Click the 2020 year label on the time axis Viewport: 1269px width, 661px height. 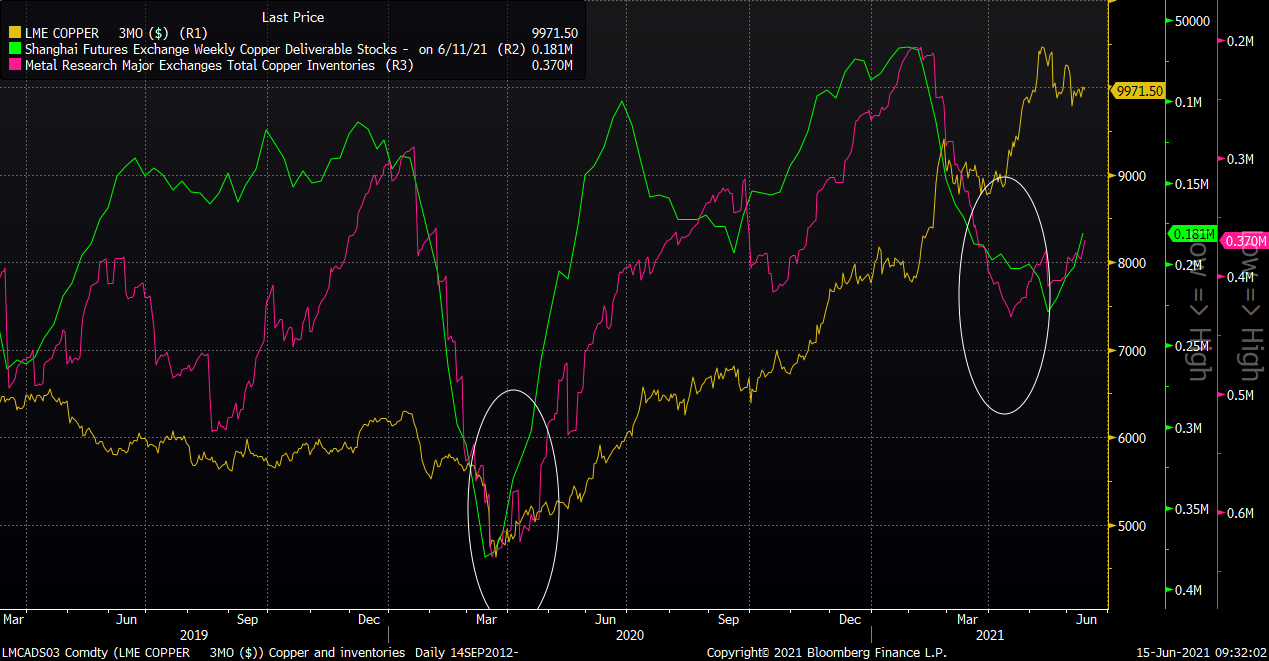click(629, 635)
